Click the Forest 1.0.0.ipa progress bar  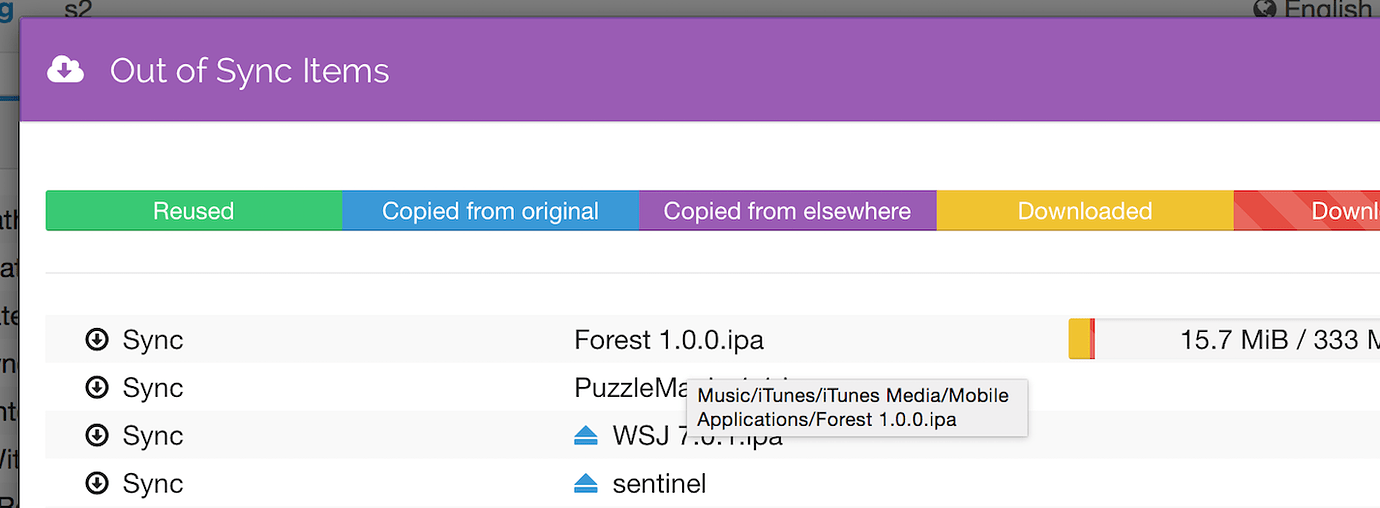click(1224, 339)
